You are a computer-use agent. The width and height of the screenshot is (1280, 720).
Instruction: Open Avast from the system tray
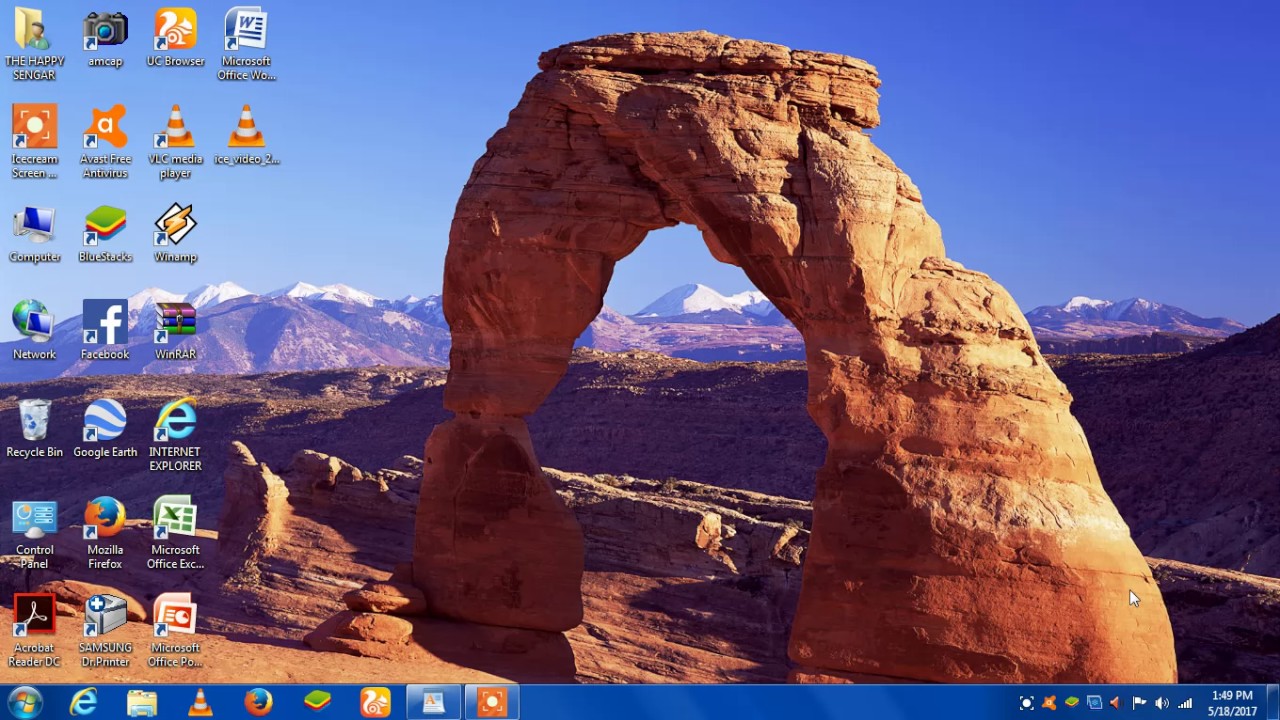click(1049, 703)
